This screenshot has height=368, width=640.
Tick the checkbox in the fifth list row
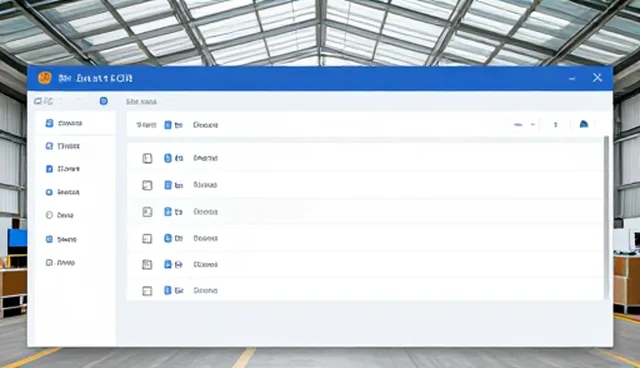(147, 265)
